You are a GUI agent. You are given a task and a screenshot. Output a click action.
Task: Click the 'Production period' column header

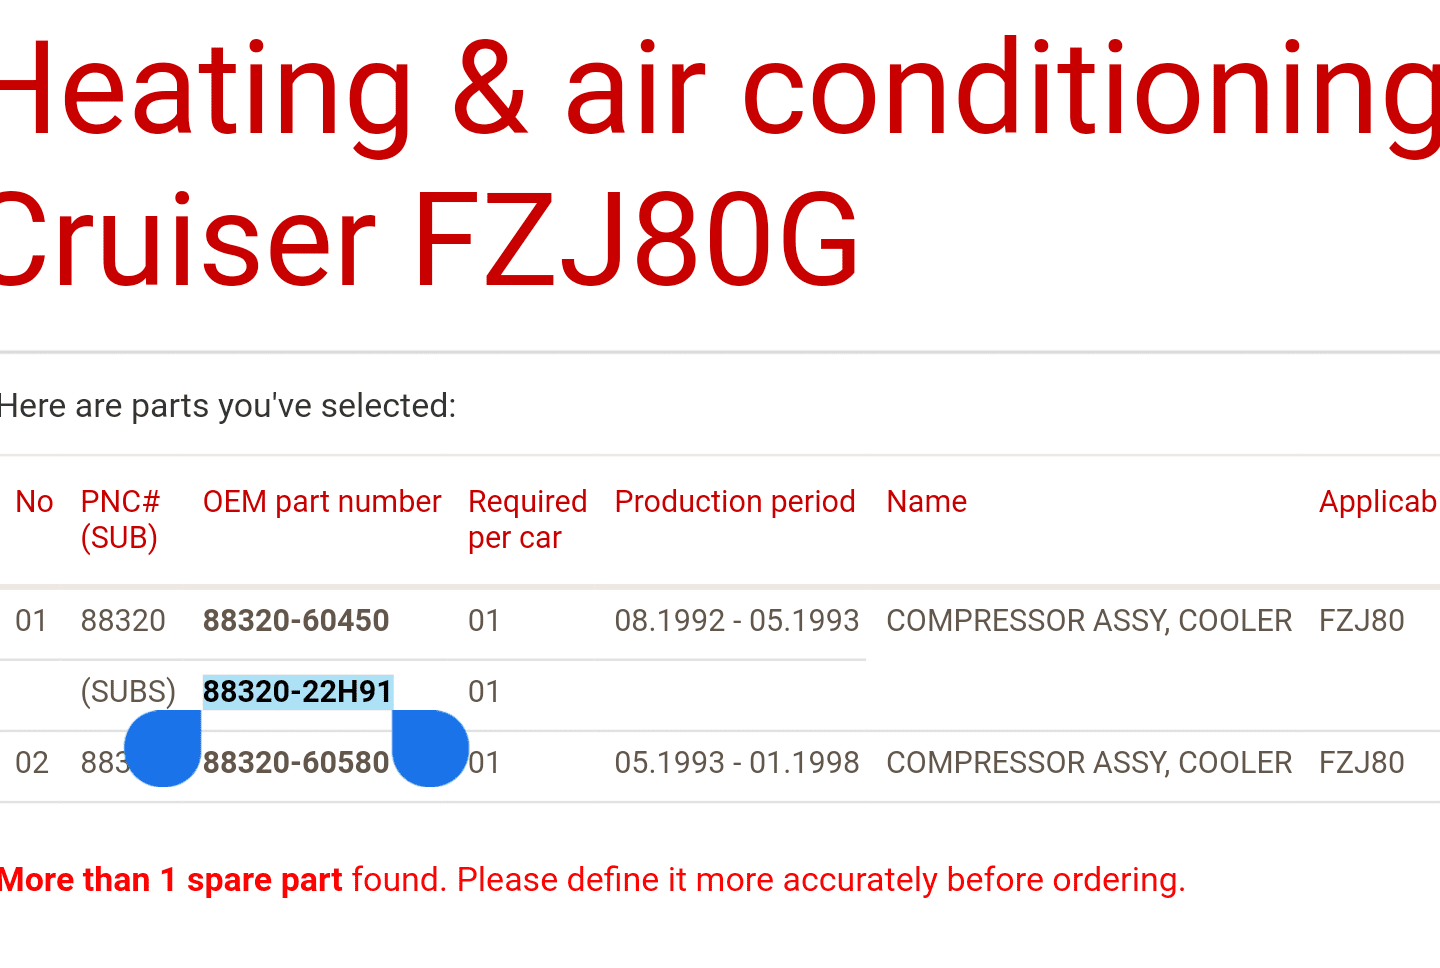(735, 502)
